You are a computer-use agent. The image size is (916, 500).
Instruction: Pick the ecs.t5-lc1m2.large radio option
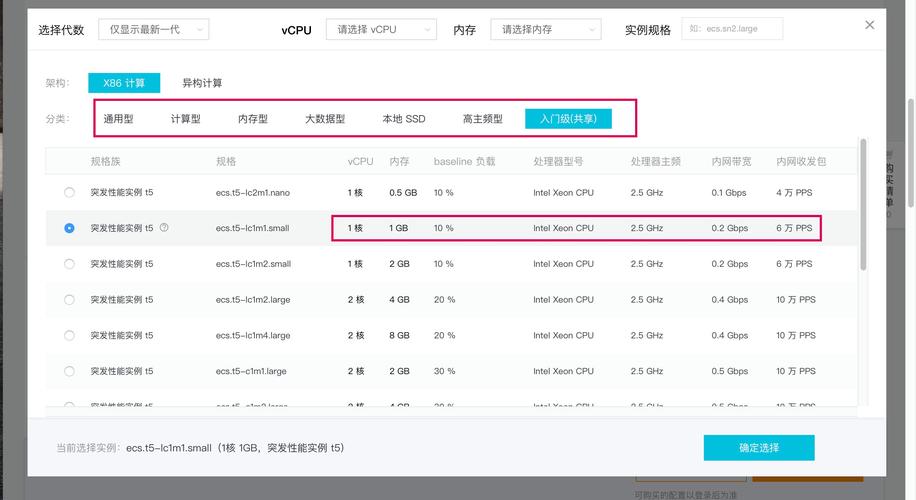[x=69, y=300]
